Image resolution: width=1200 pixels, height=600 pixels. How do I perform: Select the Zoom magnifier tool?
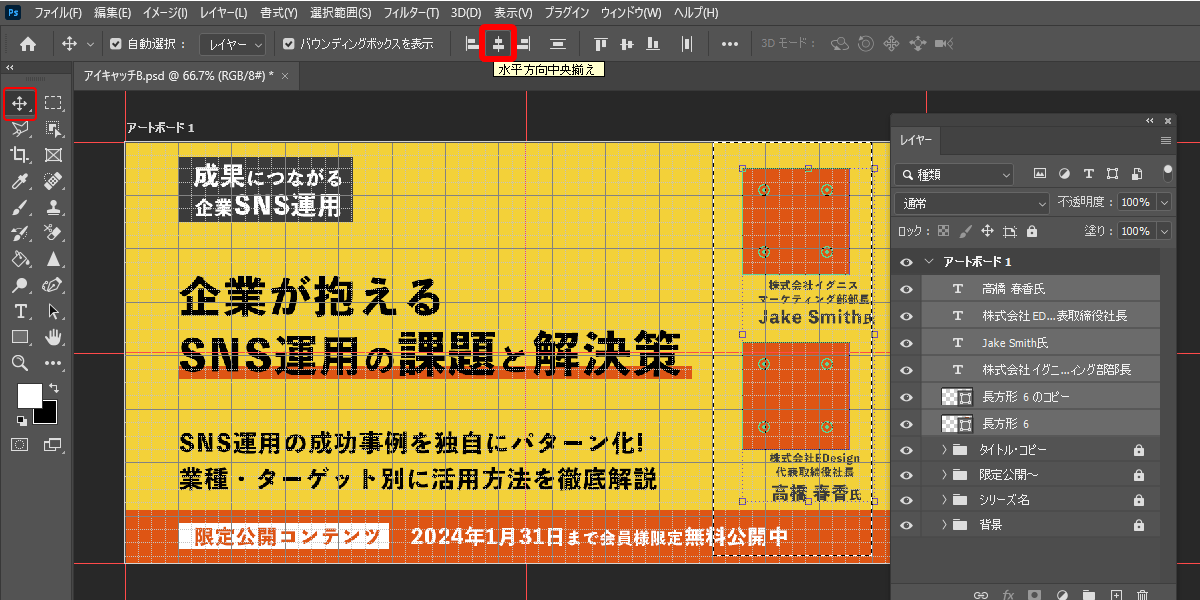click(20, 363)
